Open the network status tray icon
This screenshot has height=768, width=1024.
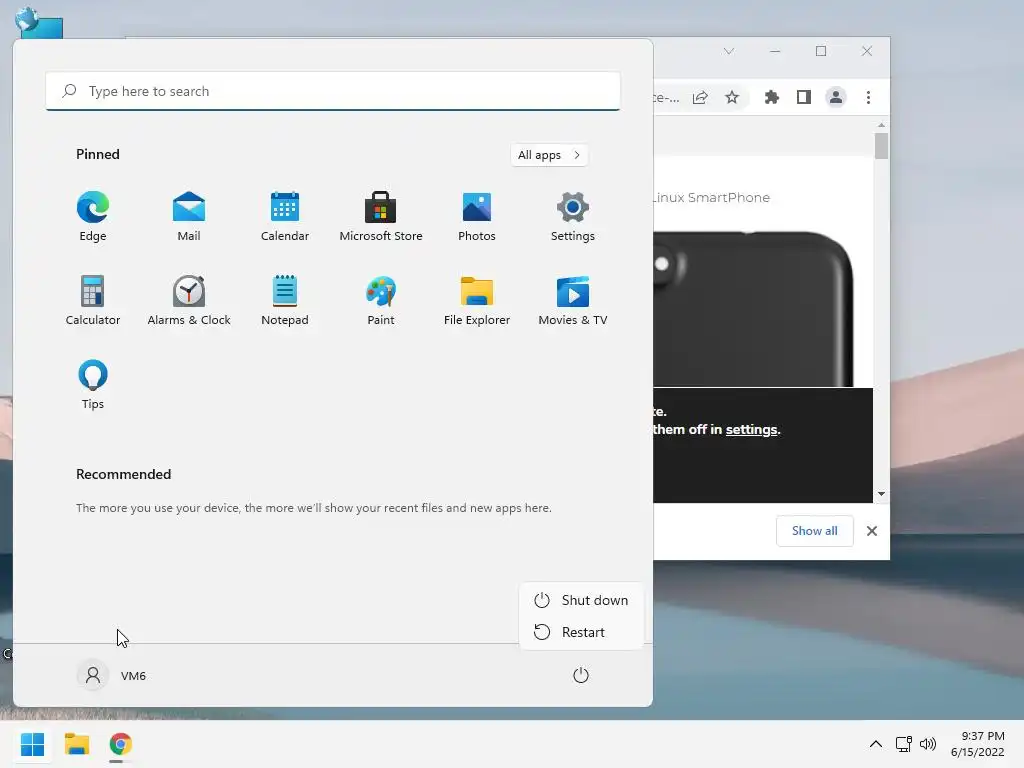point(904,744)
